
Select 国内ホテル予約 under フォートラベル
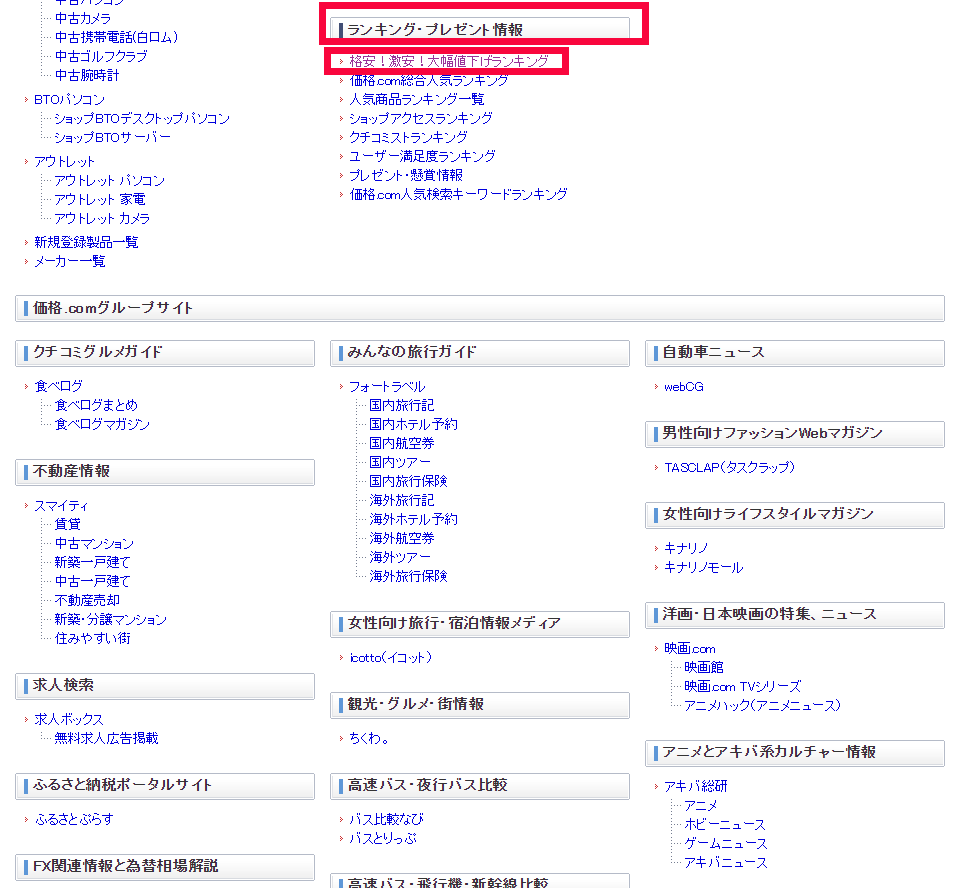[x=413, y=424]
